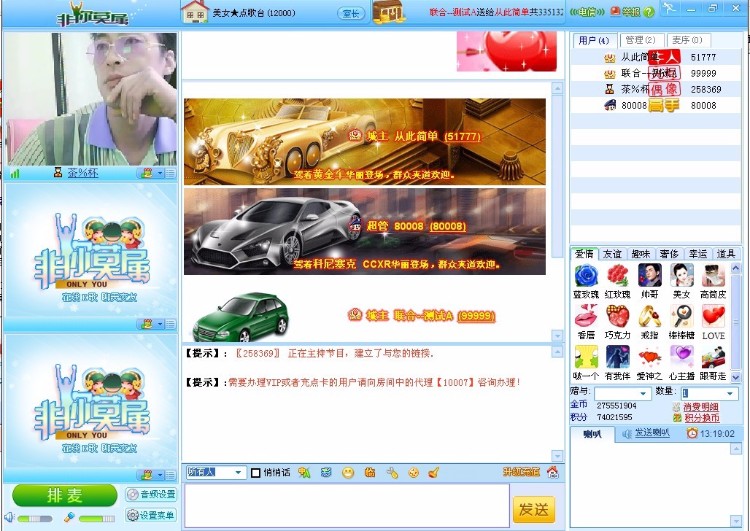This screenshot has height=531, width=750.
Task: Click in the chat message input box
Action: 347,506
